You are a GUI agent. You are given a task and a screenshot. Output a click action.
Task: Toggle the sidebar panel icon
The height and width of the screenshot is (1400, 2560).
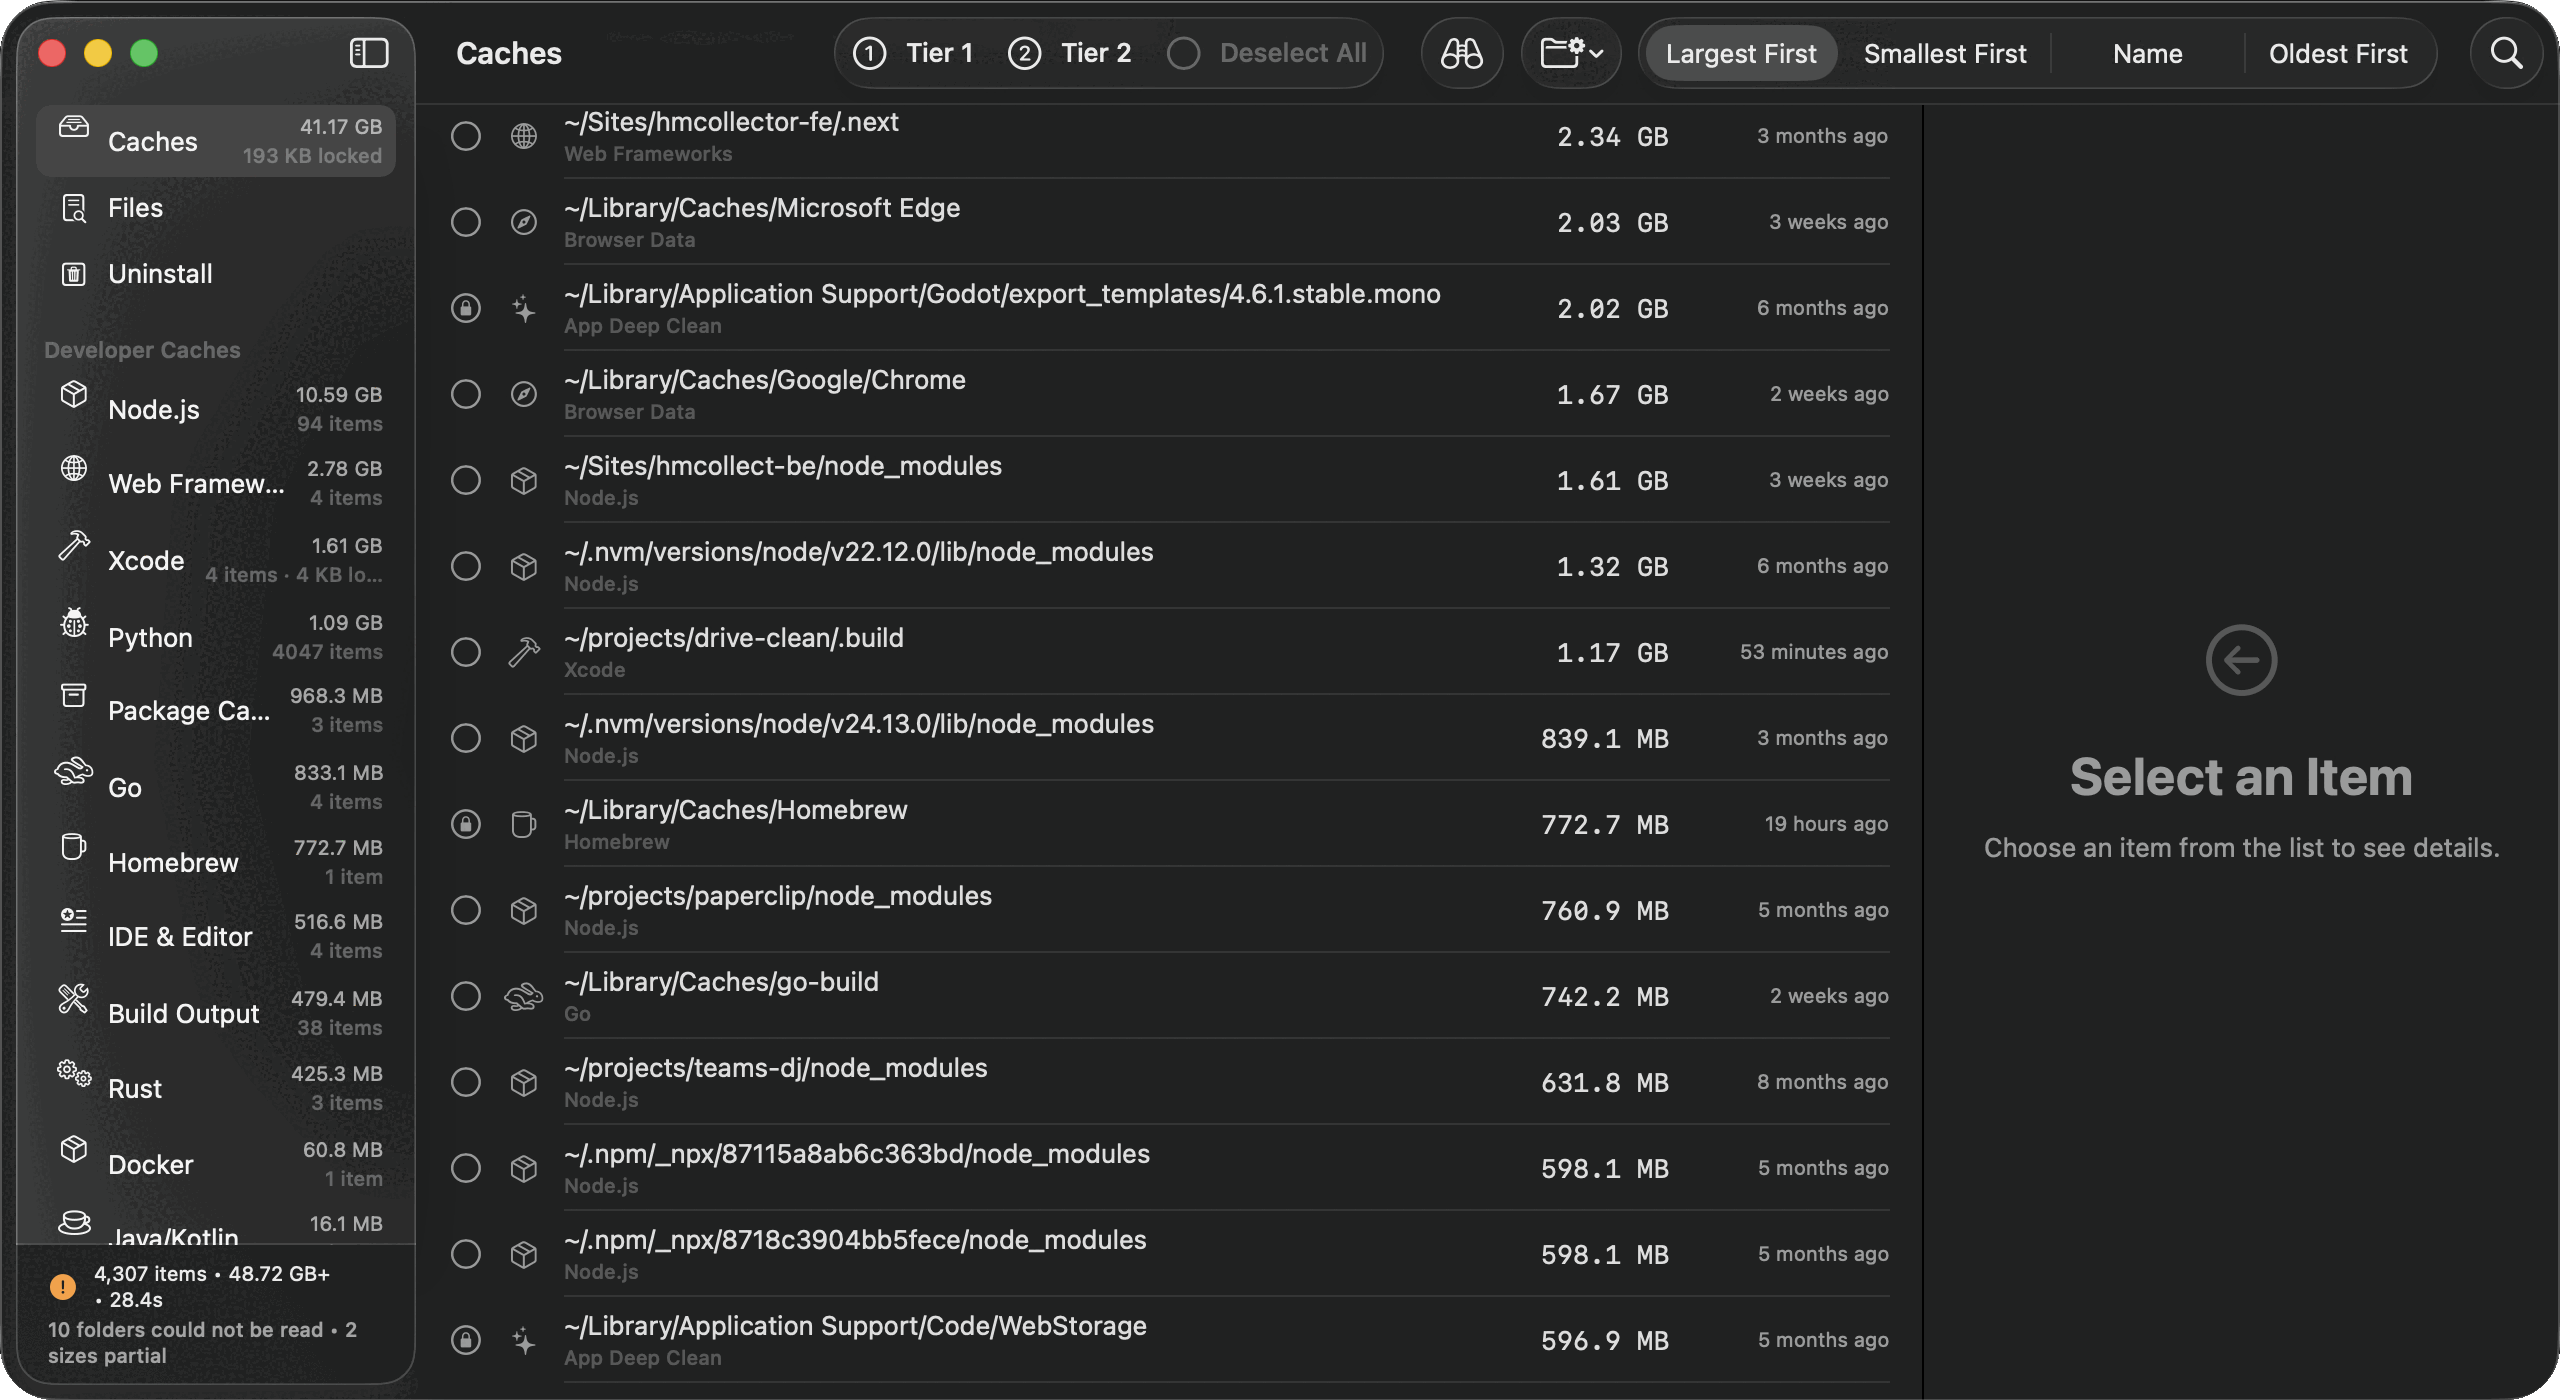tap(369, 53)
